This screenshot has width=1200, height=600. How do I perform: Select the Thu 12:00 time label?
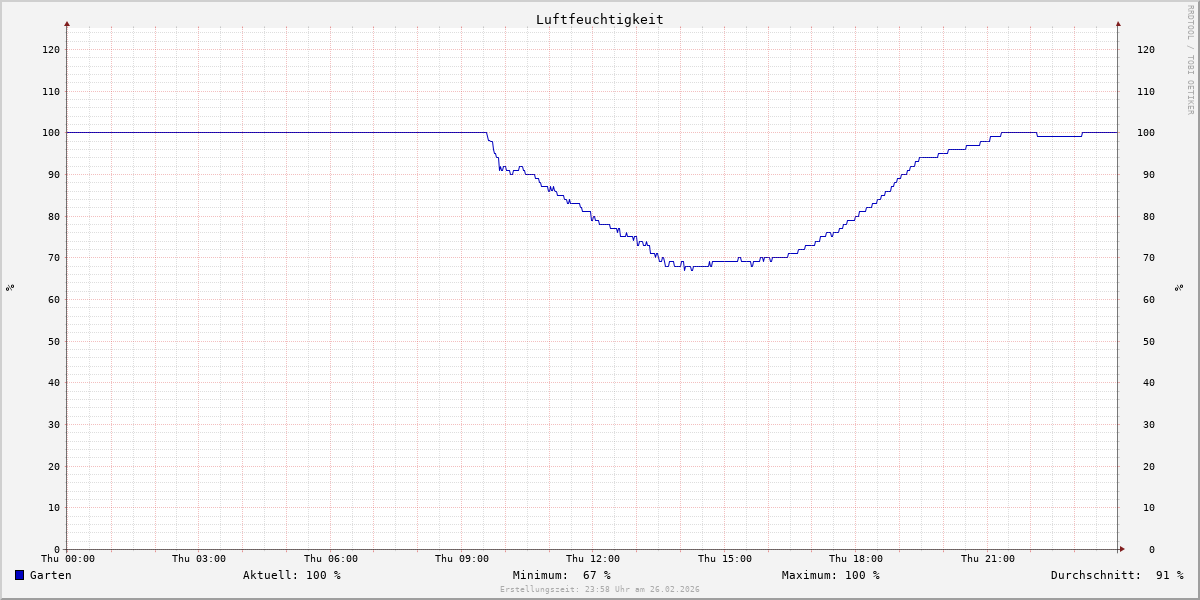(x=593, y=559)
